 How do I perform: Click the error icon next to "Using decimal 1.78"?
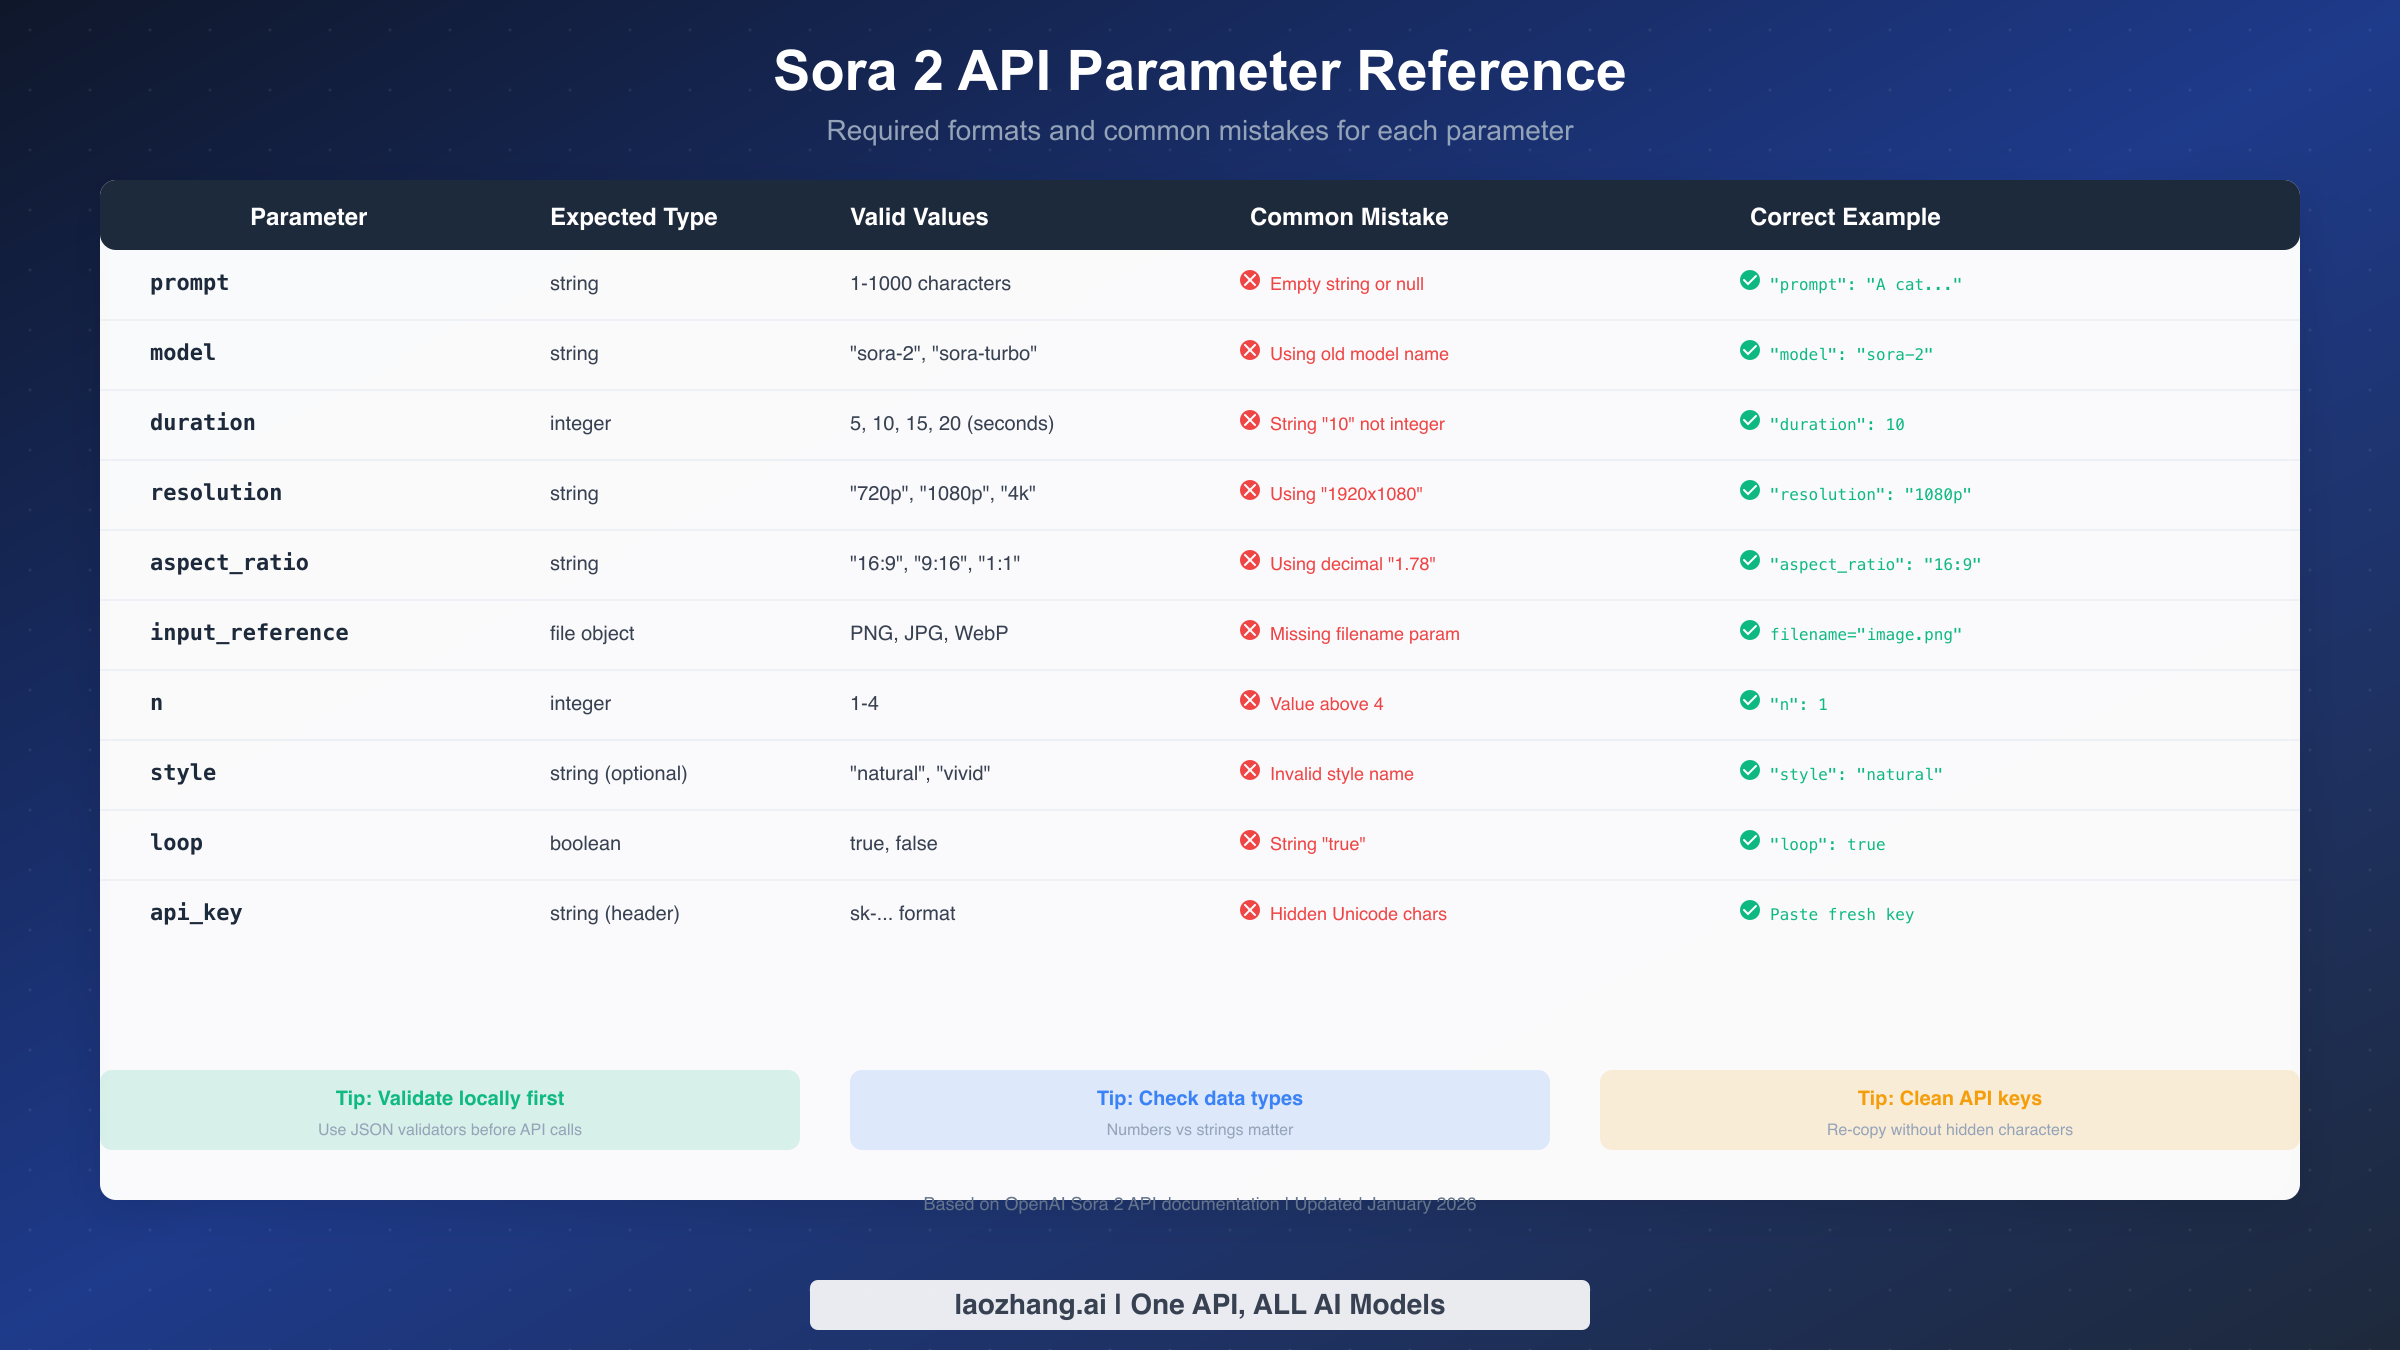1250,561
